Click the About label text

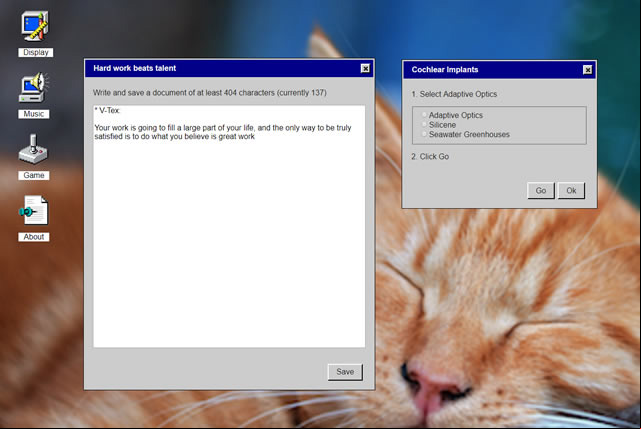tap(34, 237)
